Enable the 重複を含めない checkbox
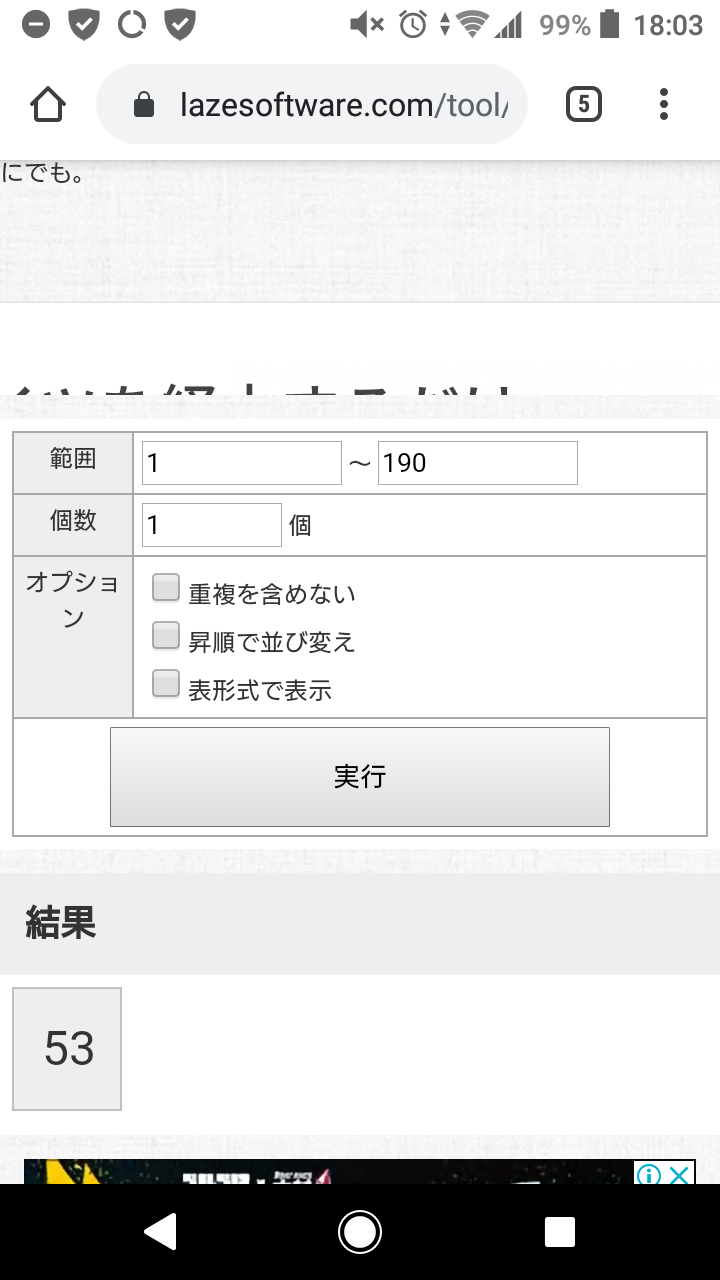 166,588
